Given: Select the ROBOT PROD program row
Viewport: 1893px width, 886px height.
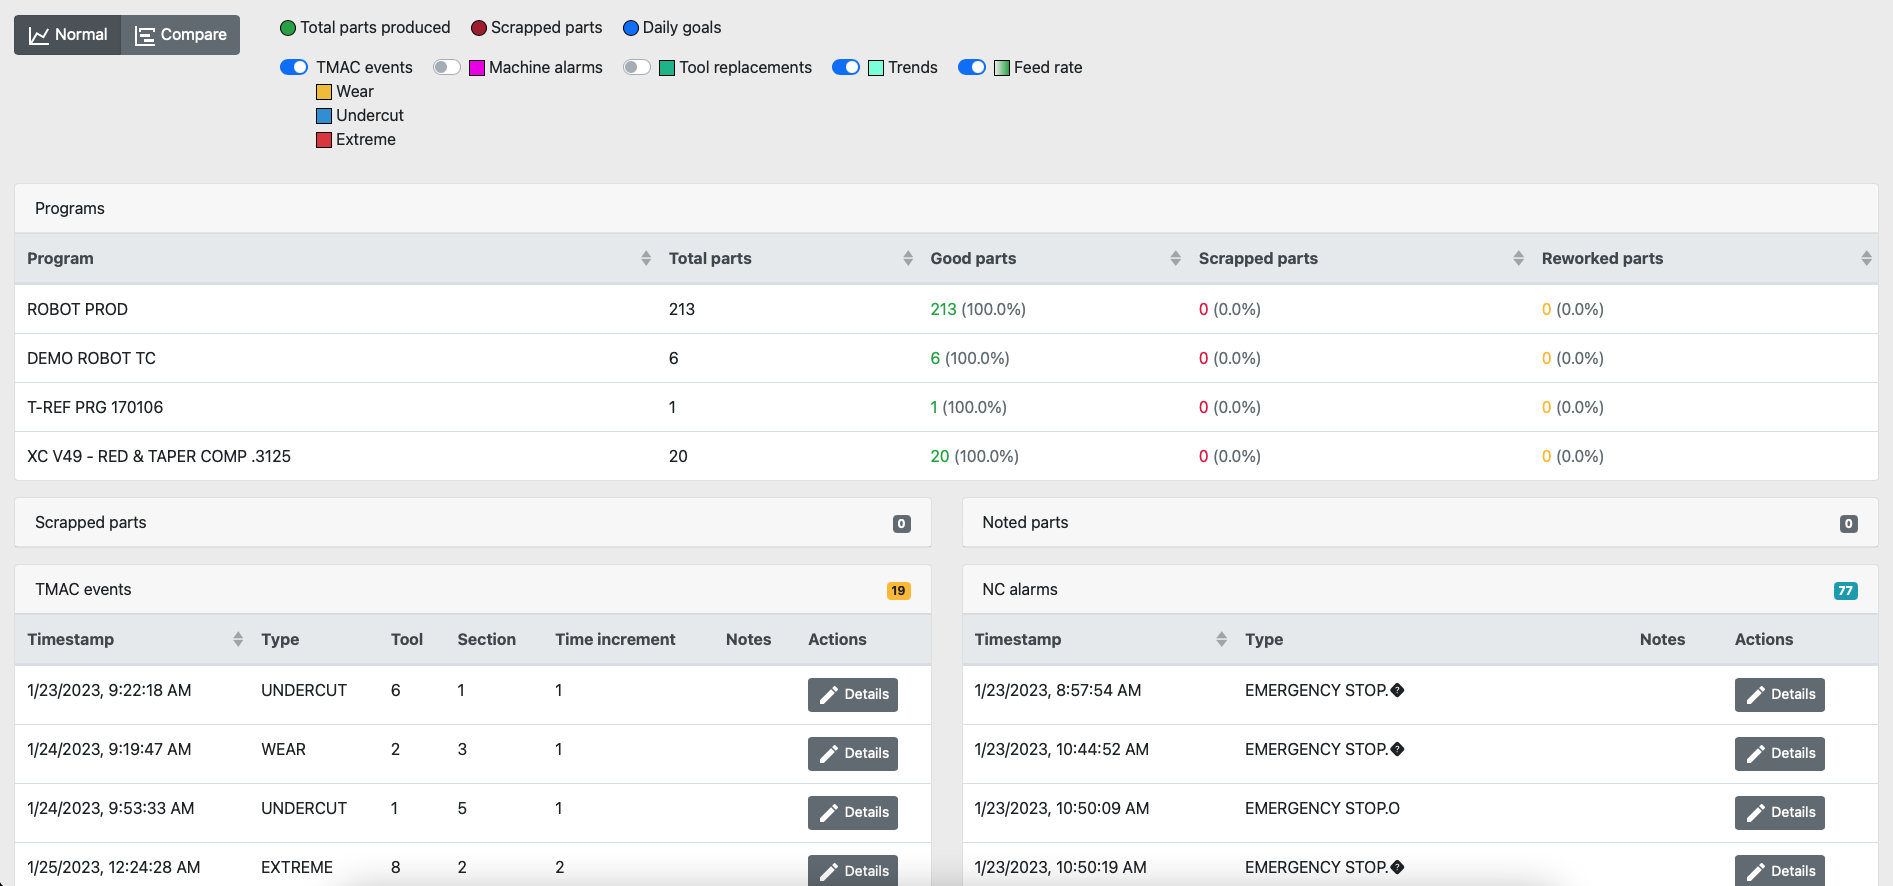Looking at the screenshot, I should click(946, 310).
